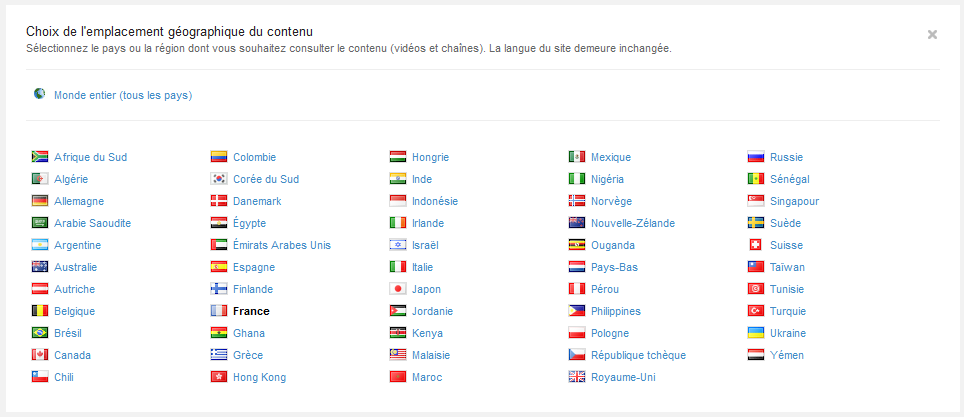Choose the Maroc link
The height and width of the screenshot is (417, 964).
427,377
